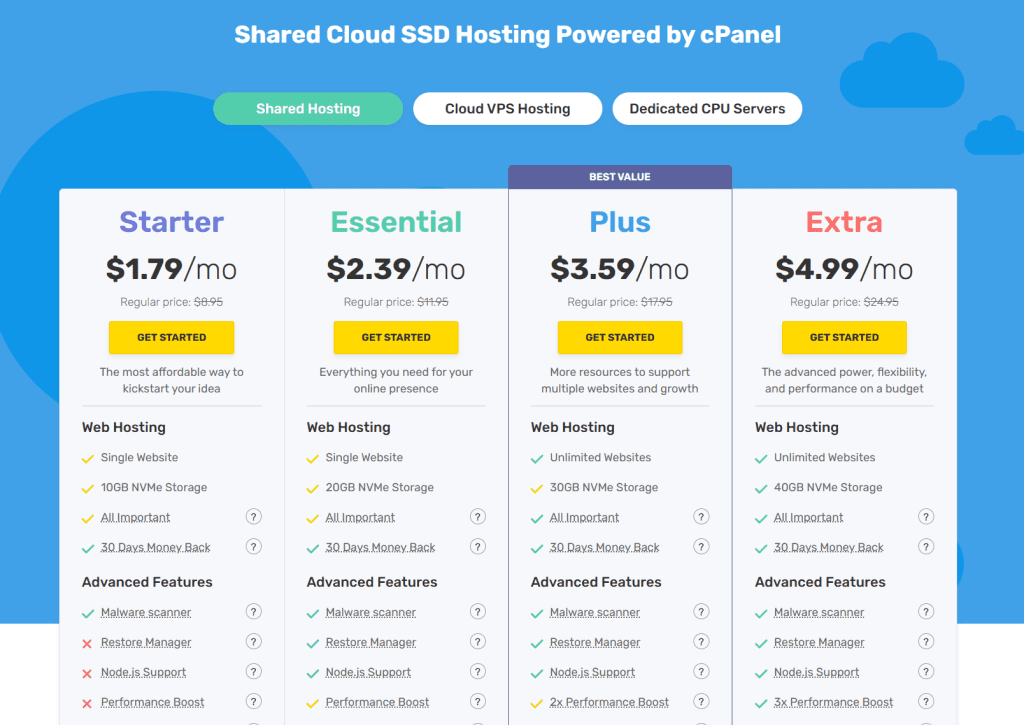Open the Extra Node.js Support link
The height and width of the screenshot is (725, 1024).
tap(816, 673)
